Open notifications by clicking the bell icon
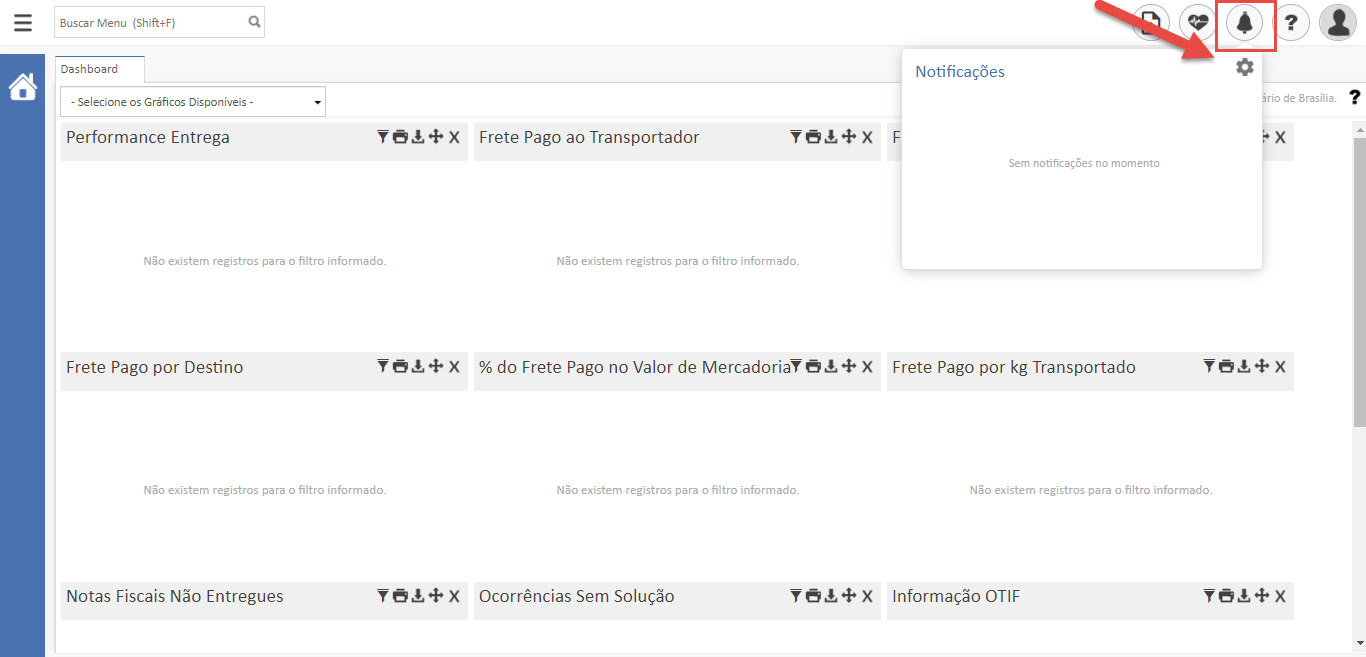Image resolution: width=1366 pixels, height=657 pixels. click(1245, 22)
